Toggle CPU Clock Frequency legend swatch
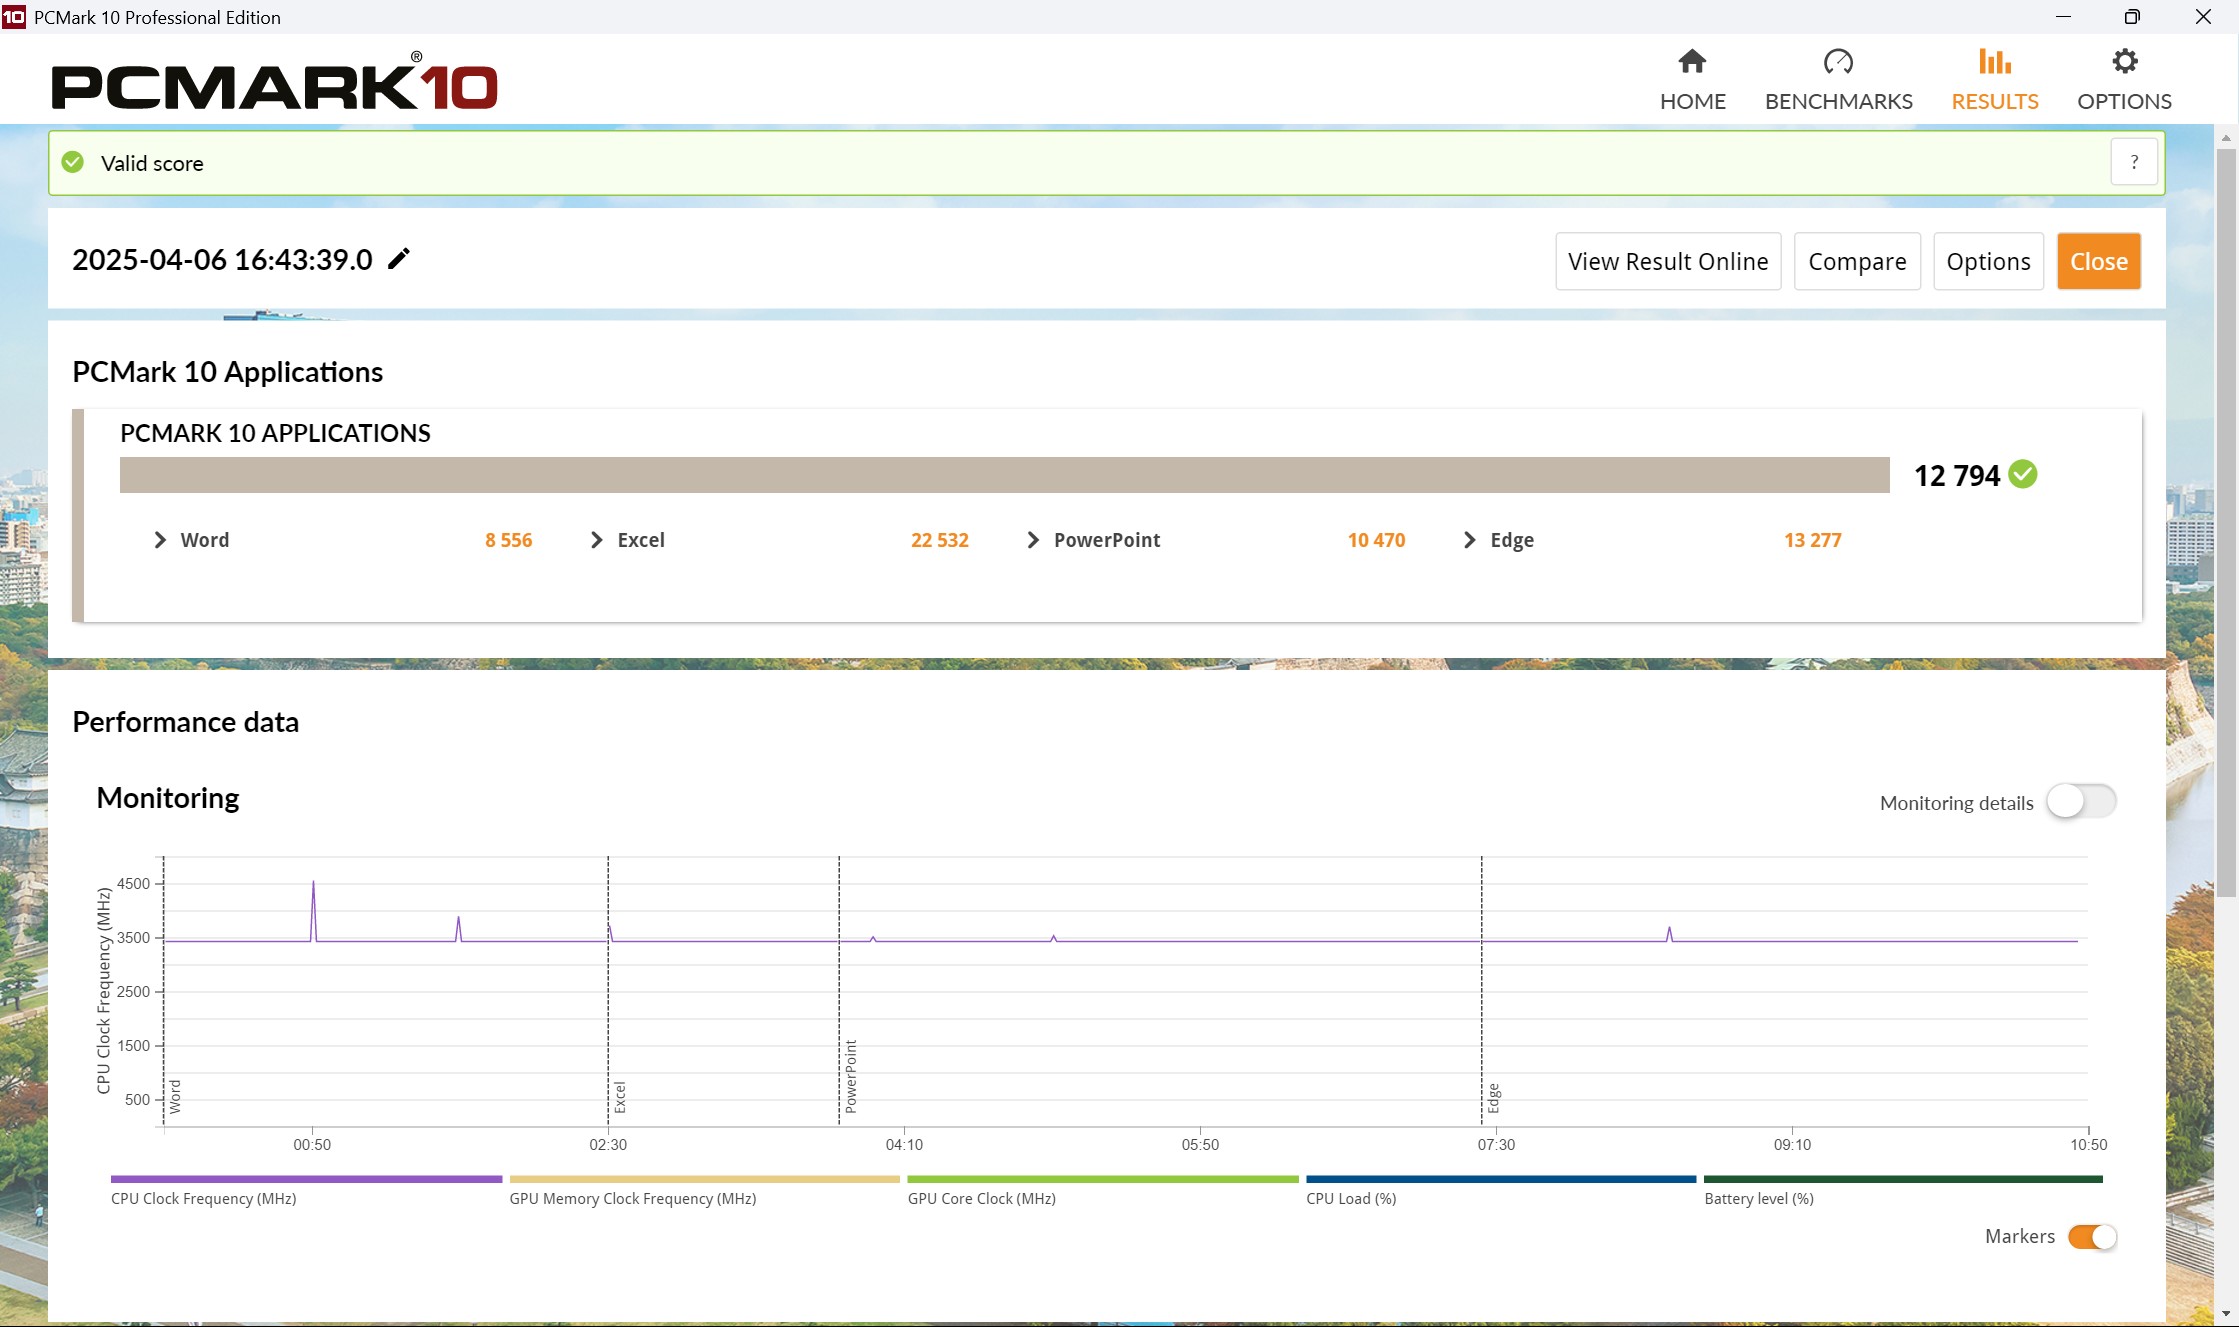2239x1327 pixels. point(306,1179)
